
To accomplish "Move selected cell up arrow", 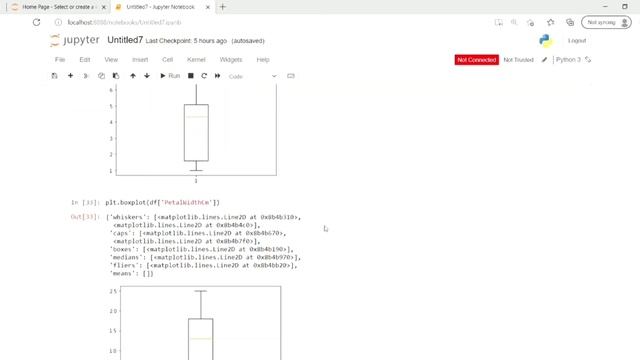I will coord(133,76).
